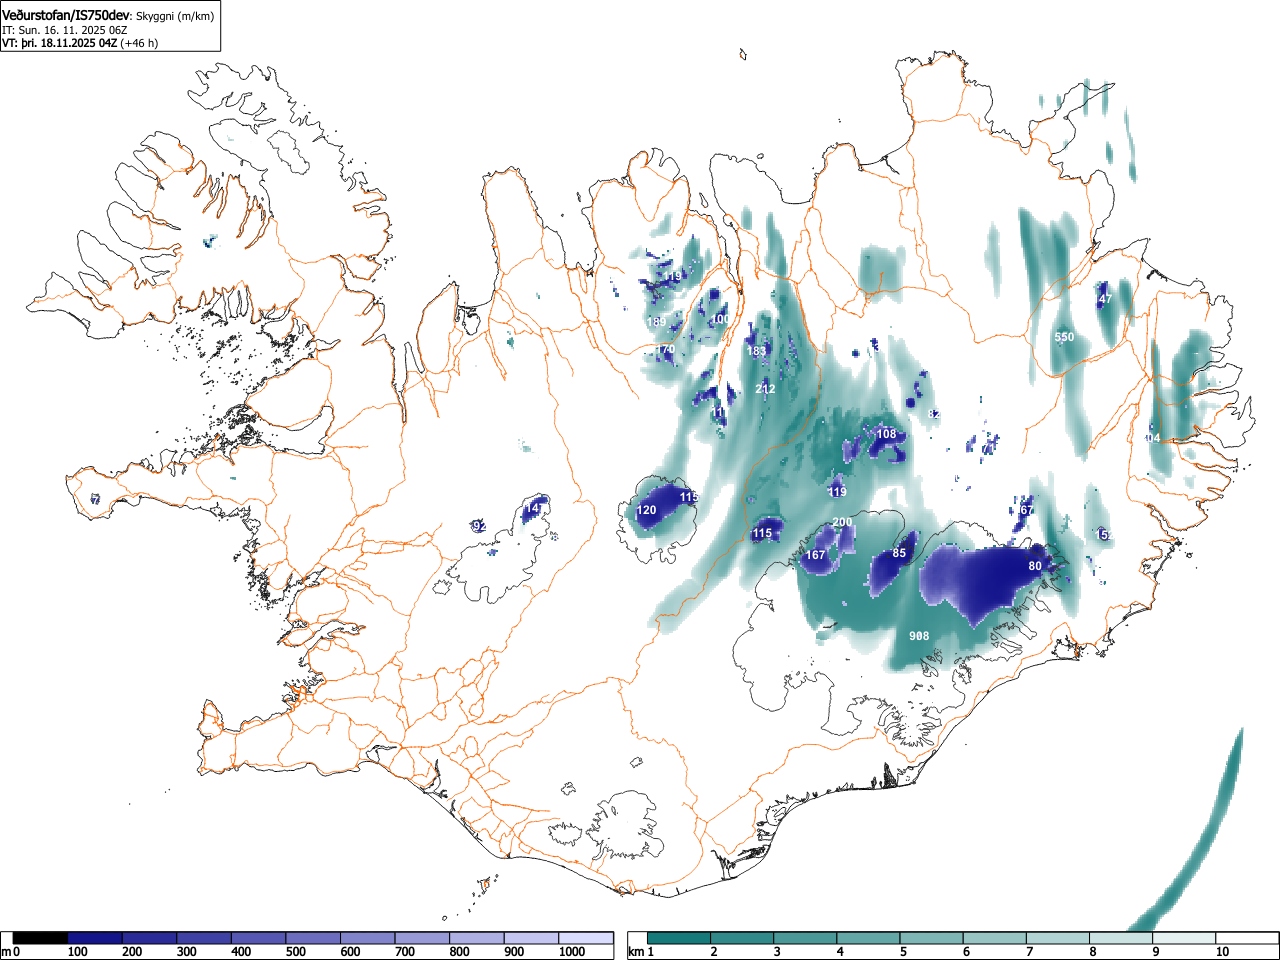1280x960 pixels.
Task: Click the '152' visibility value on the map
Action: click(1103, 536)
